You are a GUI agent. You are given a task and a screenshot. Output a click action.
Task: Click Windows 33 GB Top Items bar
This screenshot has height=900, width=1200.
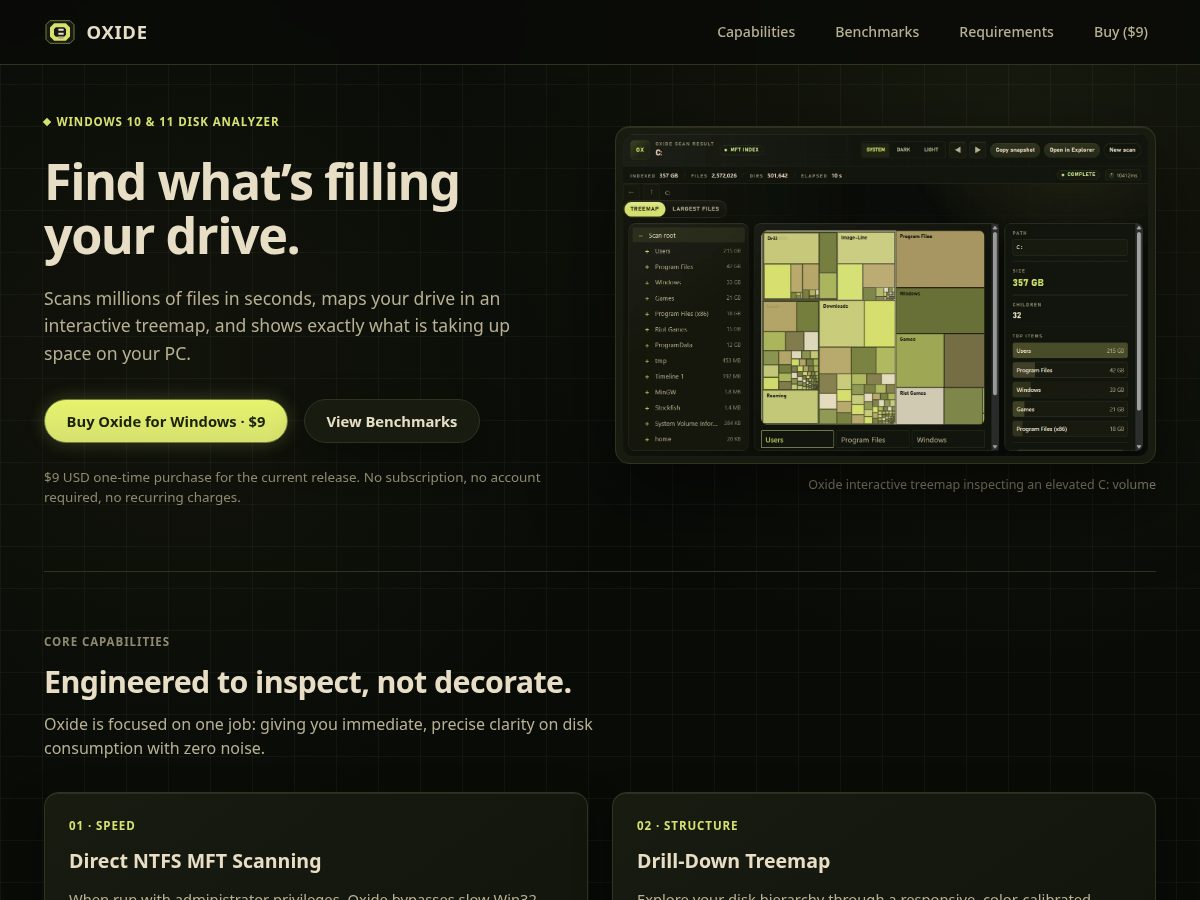pyautogui.click(x=1070, y=390)
